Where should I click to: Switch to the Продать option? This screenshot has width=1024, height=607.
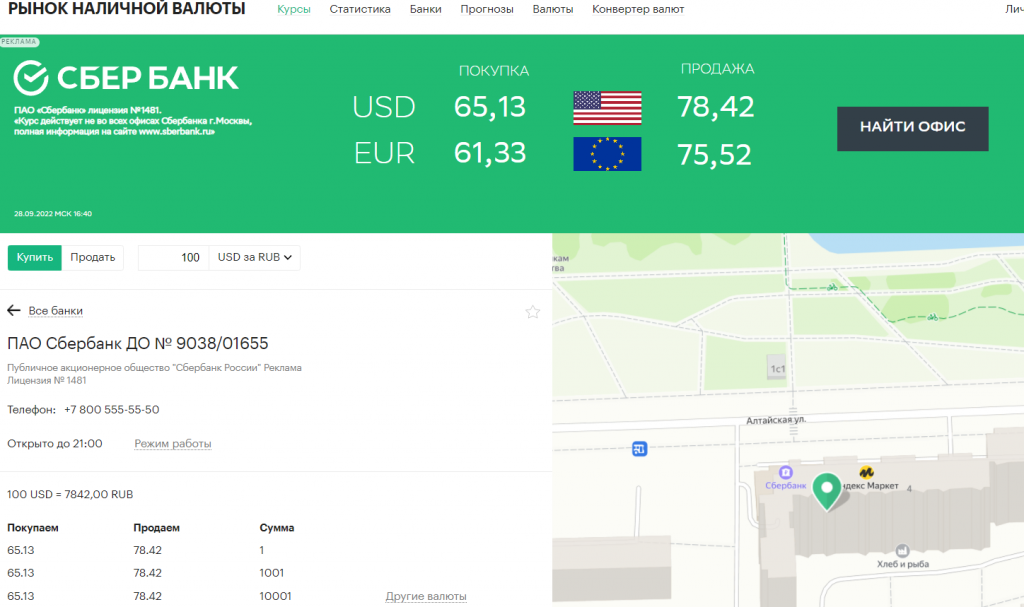[93, 257]
